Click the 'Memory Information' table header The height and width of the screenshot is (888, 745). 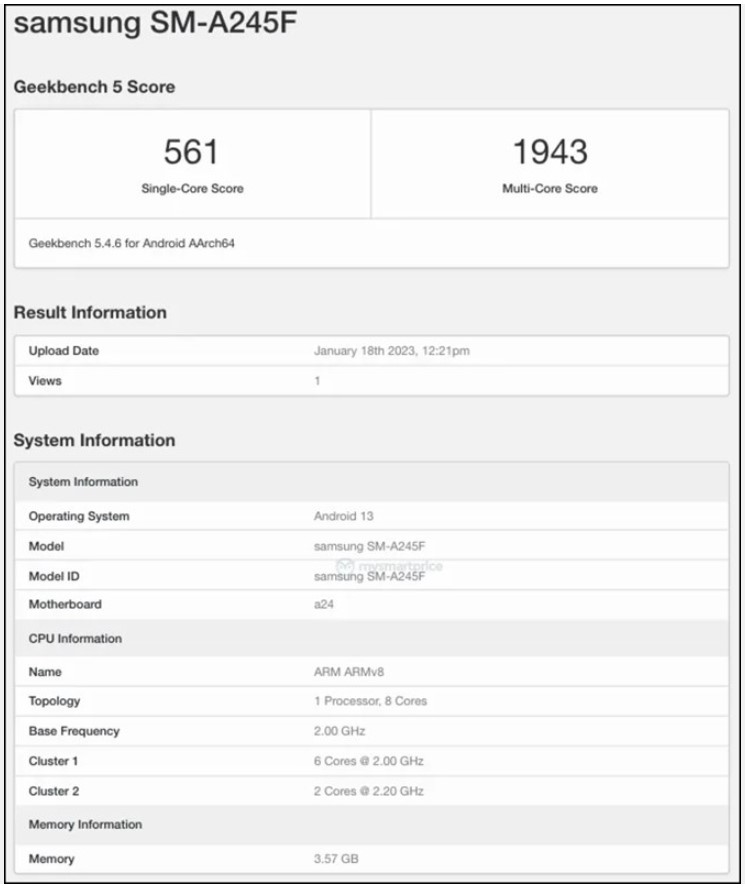click(372, 825)
